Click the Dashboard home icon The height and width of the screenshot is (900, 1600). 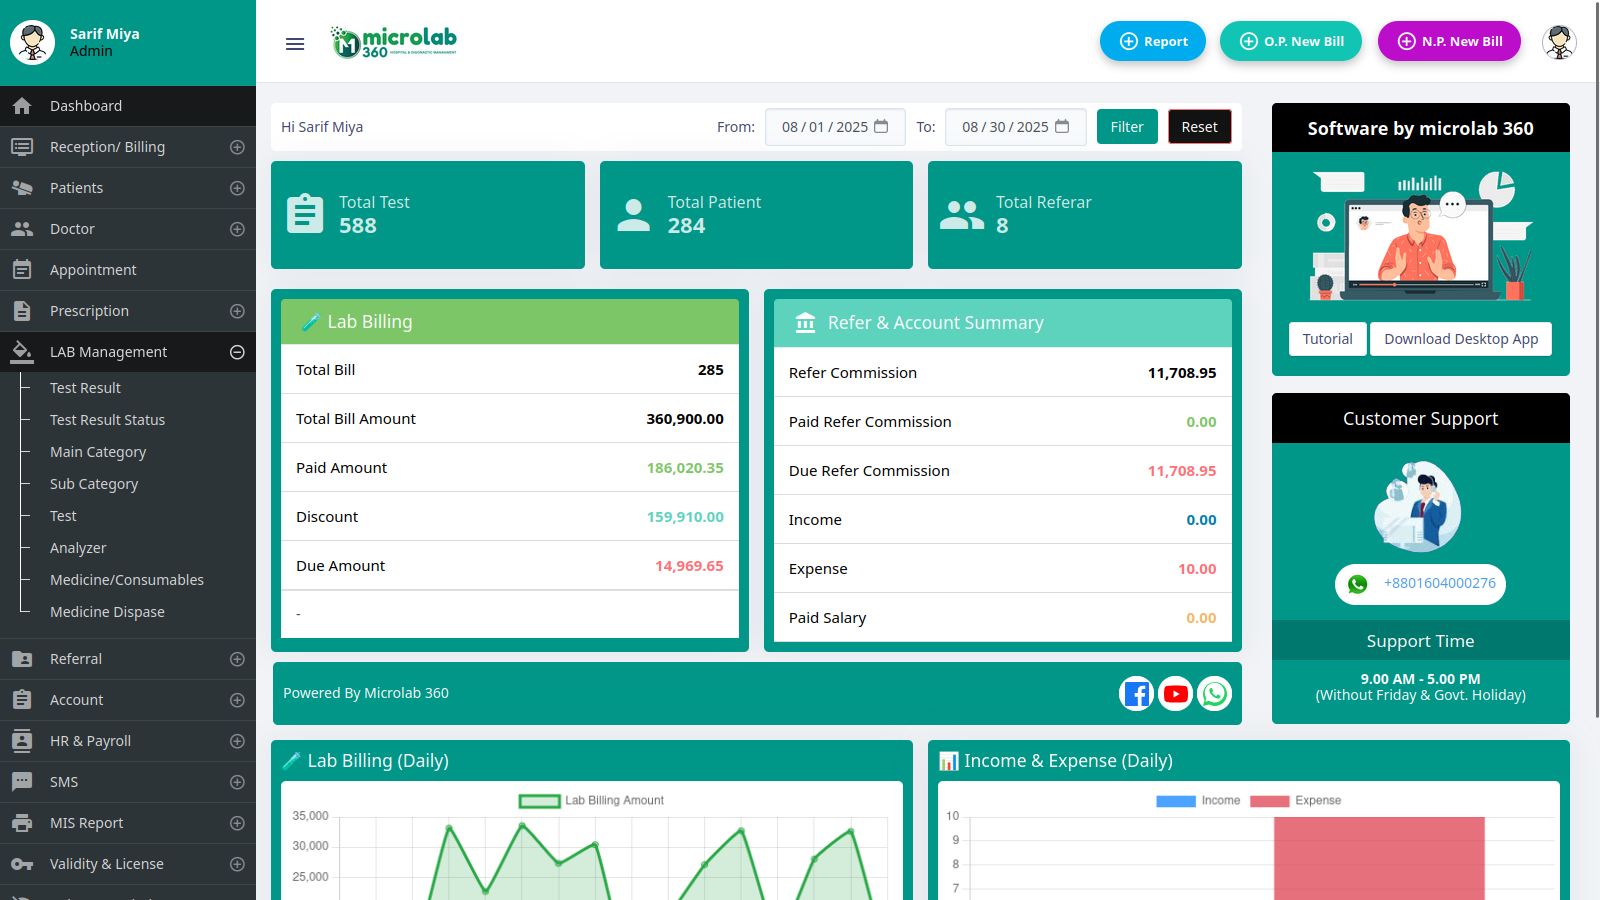point(22,106)
